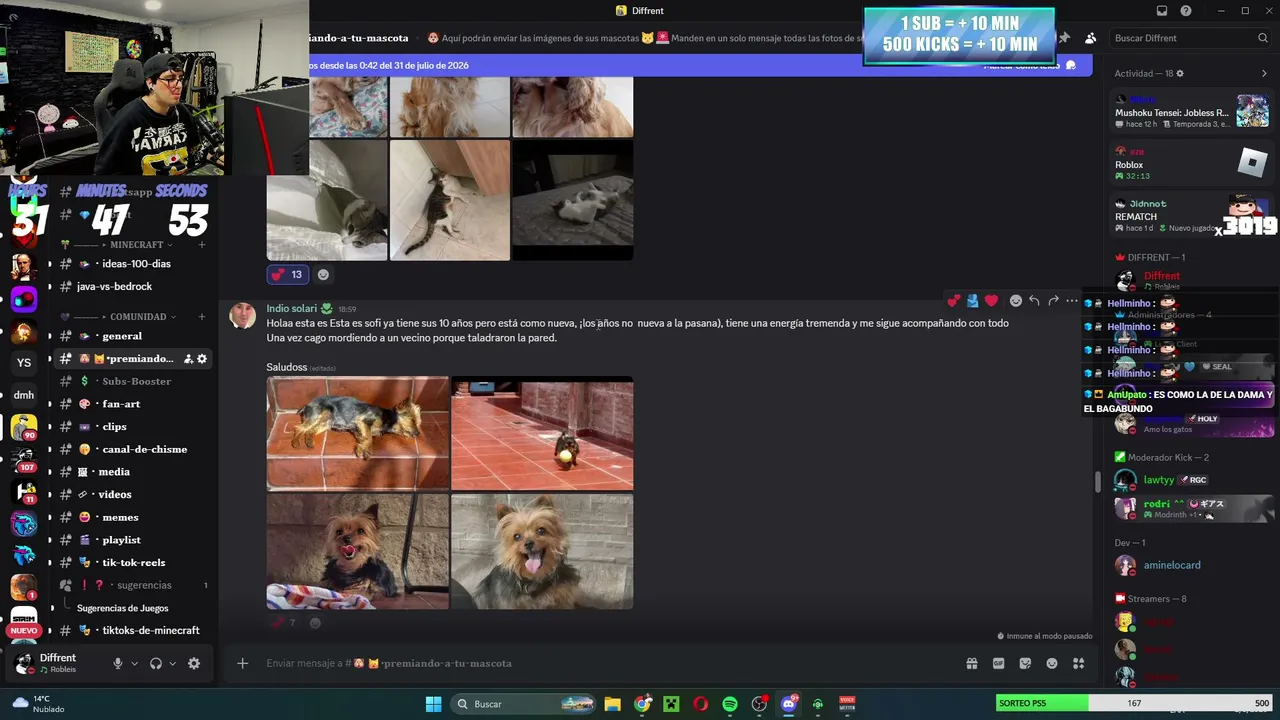Go to the fan-art channel
1280x720 pixels.
tap(133, 404)
